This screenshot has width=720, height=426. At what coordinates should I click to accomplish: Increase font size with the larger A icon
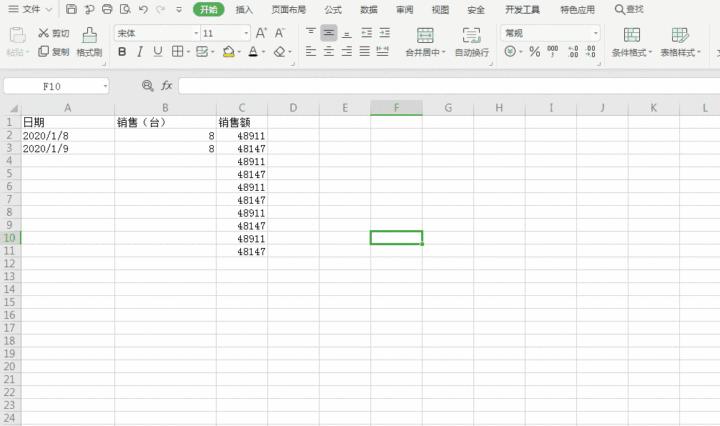[x=261, y=33]
